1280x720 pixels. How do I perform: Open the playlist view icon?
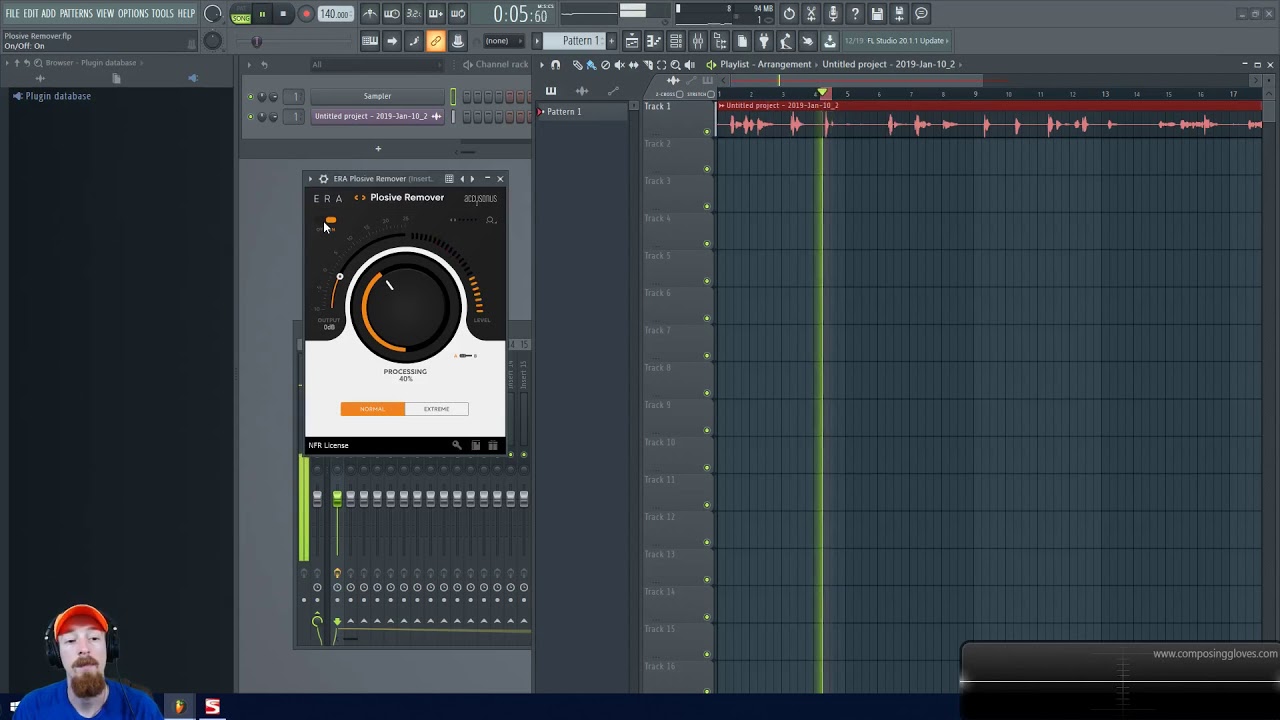tap(632, 41)
